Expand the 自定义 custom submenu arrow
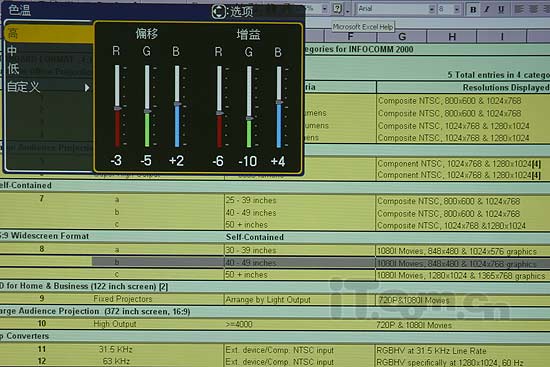Screen dimensions: 550x367 pos(87,87)
